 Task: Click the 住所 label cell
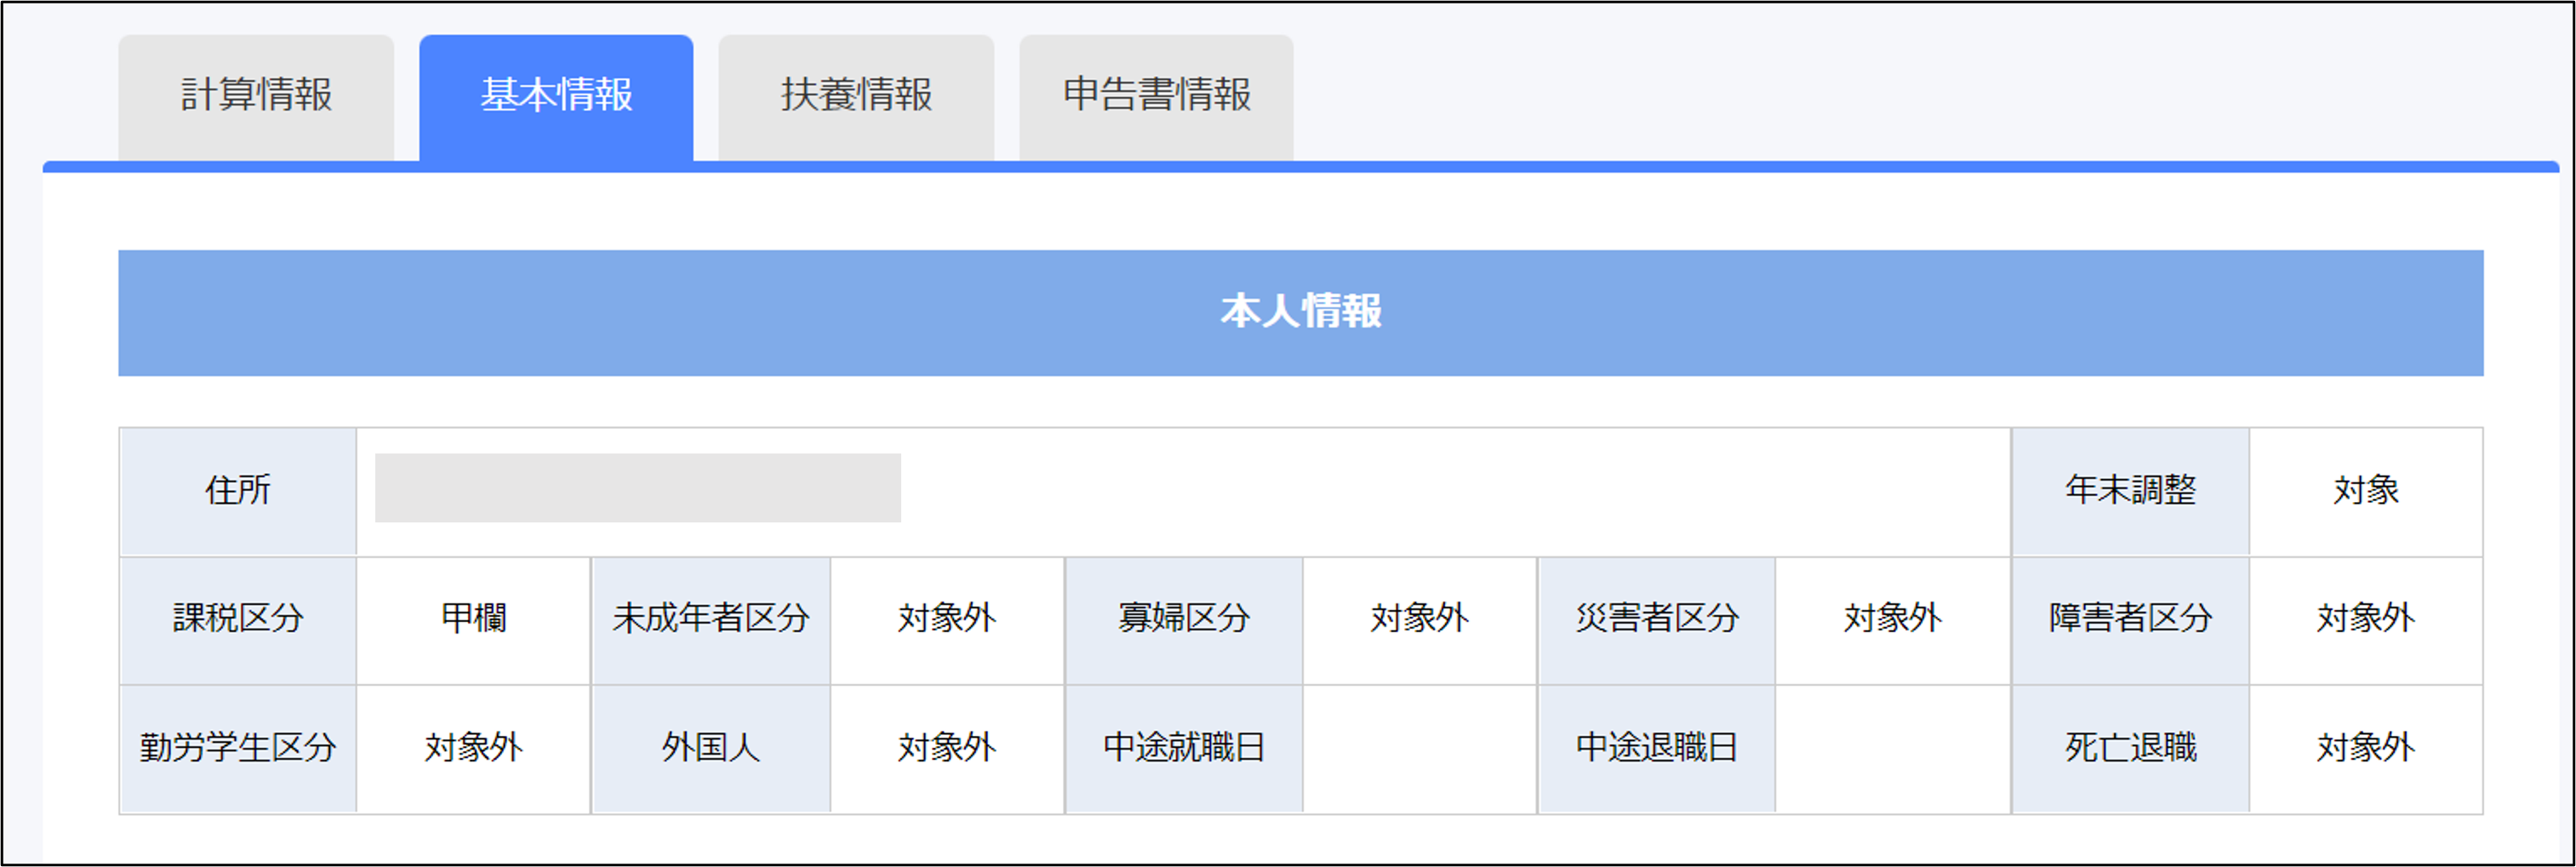tap(238, 491)
